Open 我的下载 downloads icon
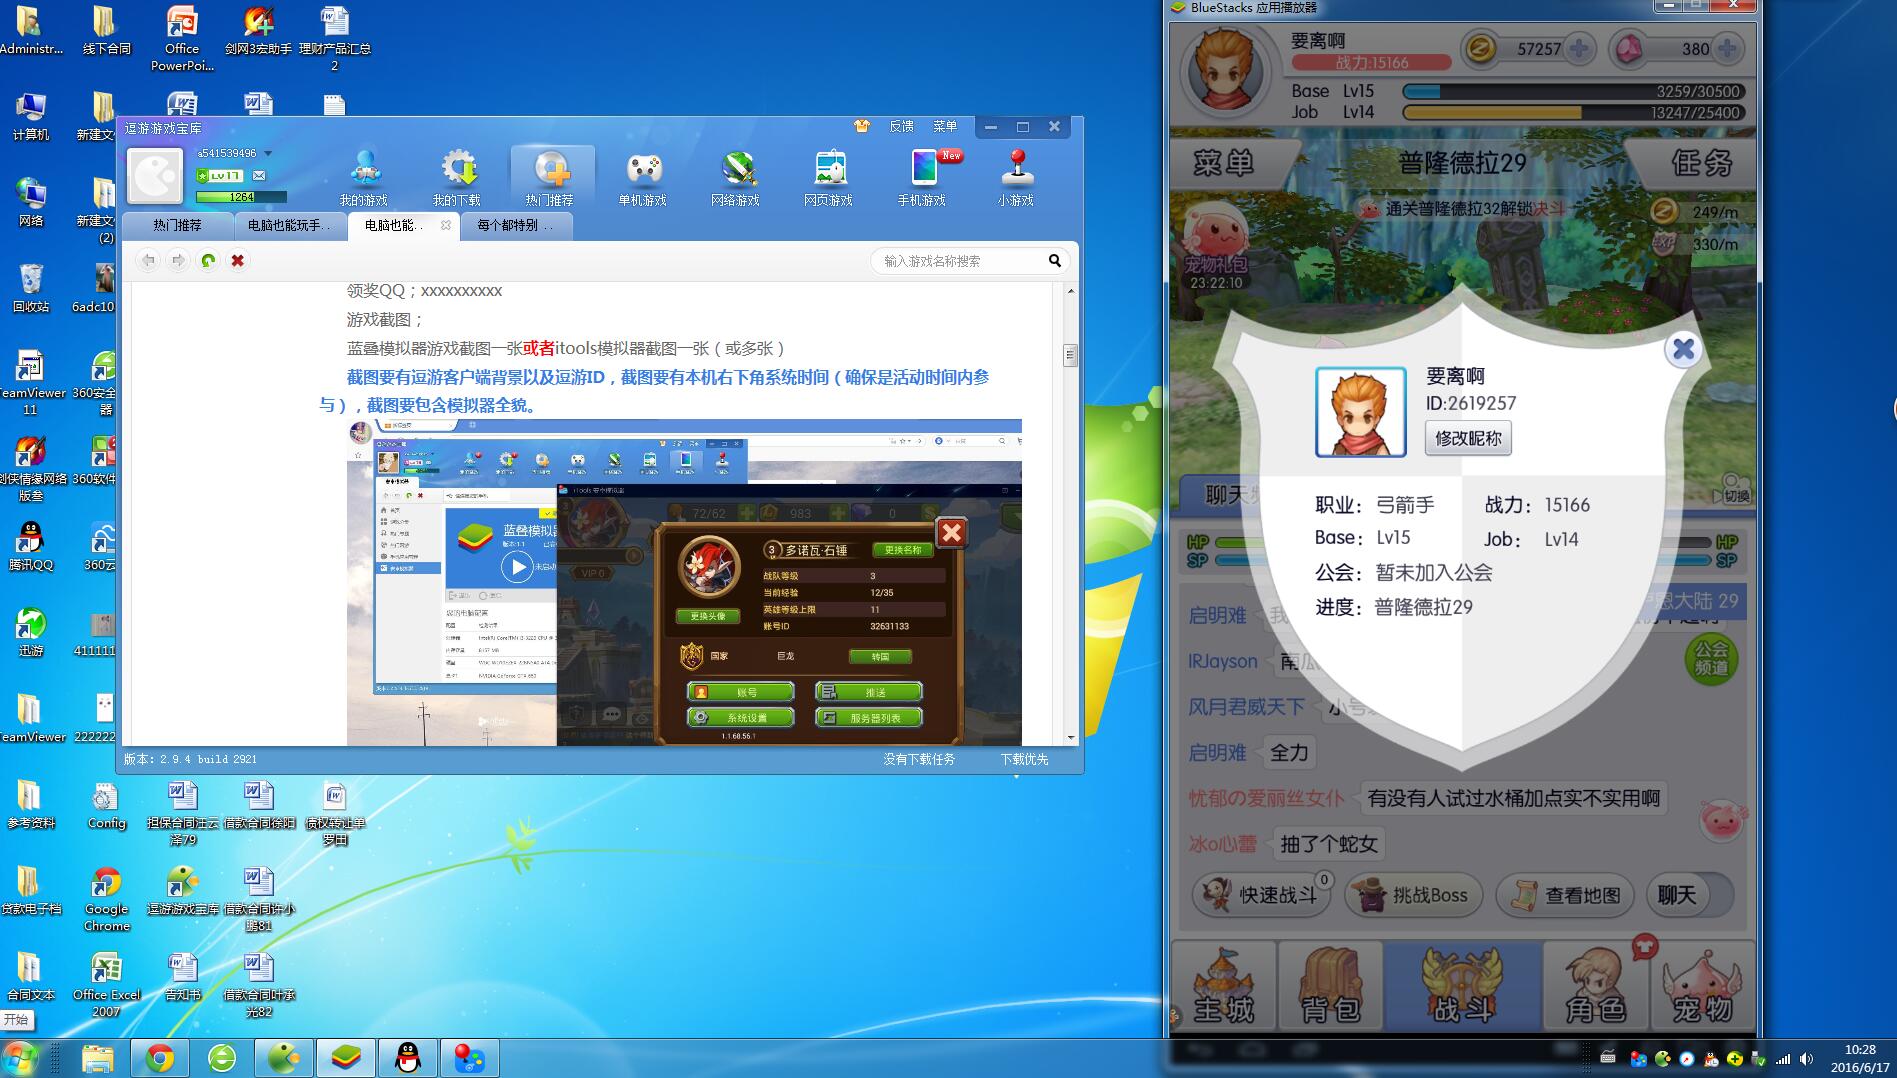 click(457, 178)
